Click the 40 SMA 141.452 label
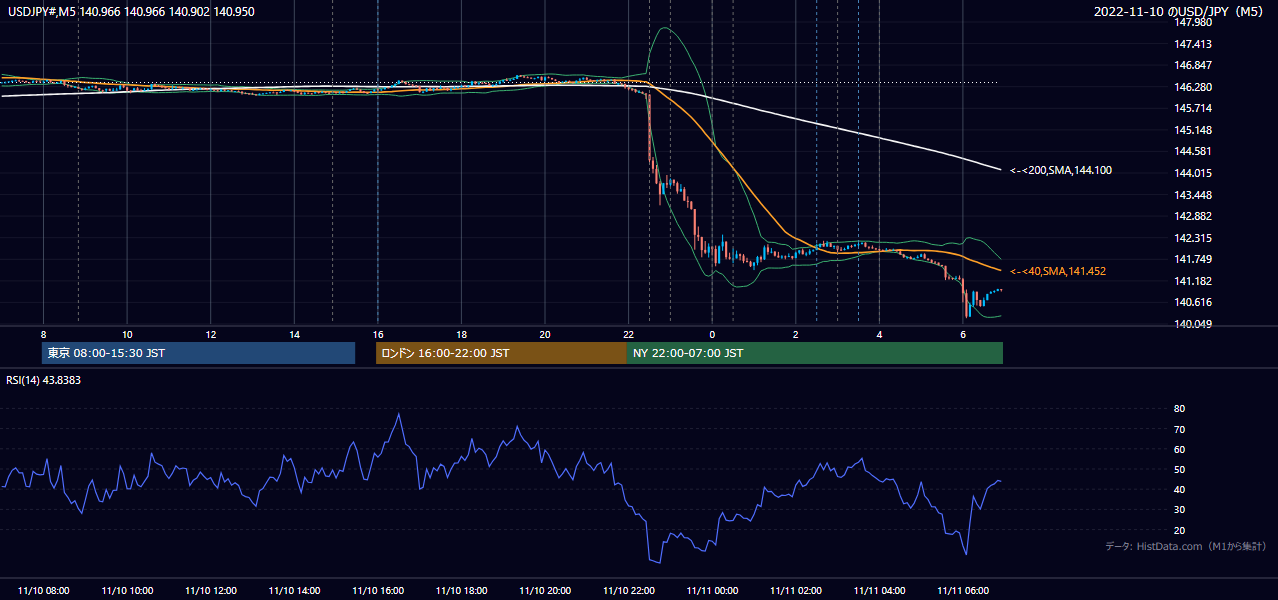1278x600 pixels. (1058, 271)
